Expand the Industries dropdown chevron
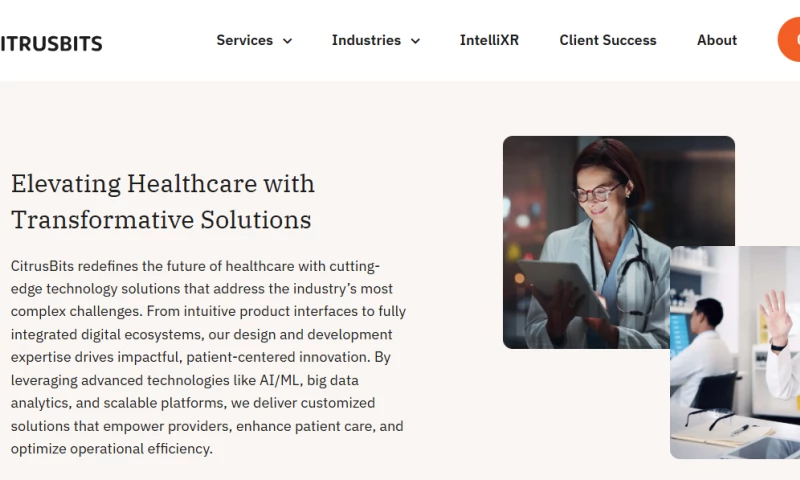 415,41
